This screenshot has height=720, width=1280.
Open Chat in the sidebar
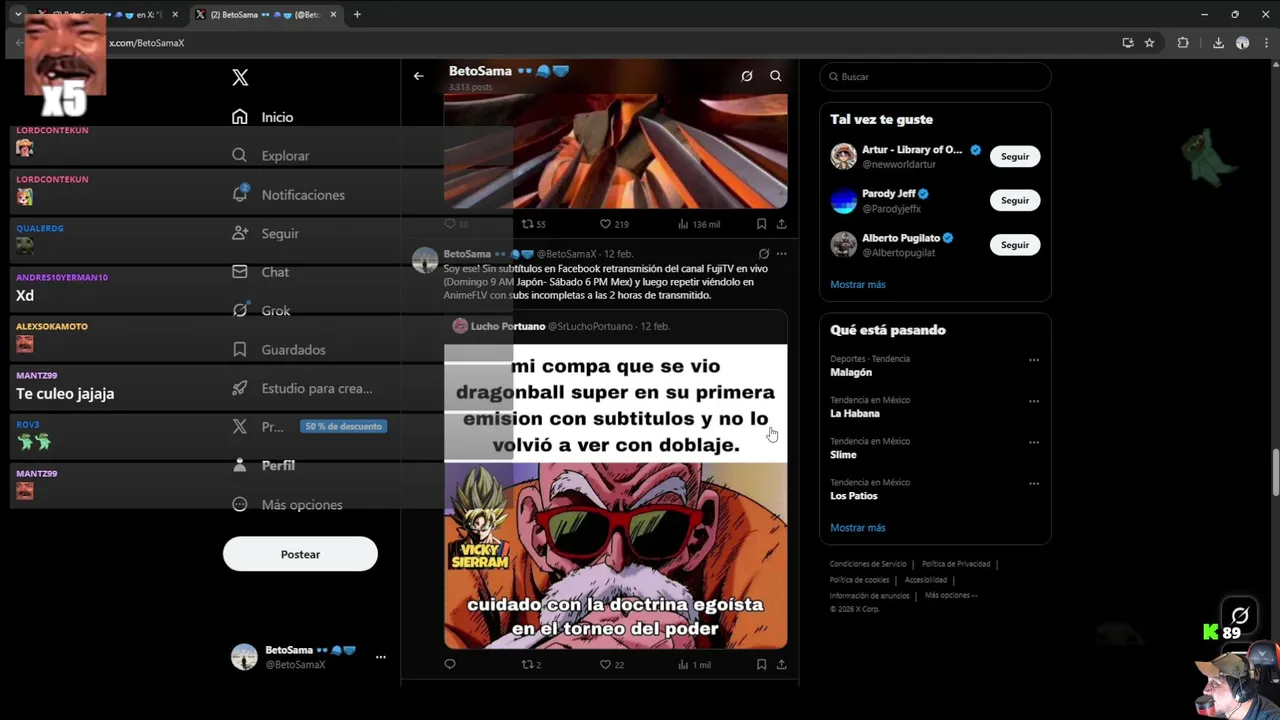point(261,272)
